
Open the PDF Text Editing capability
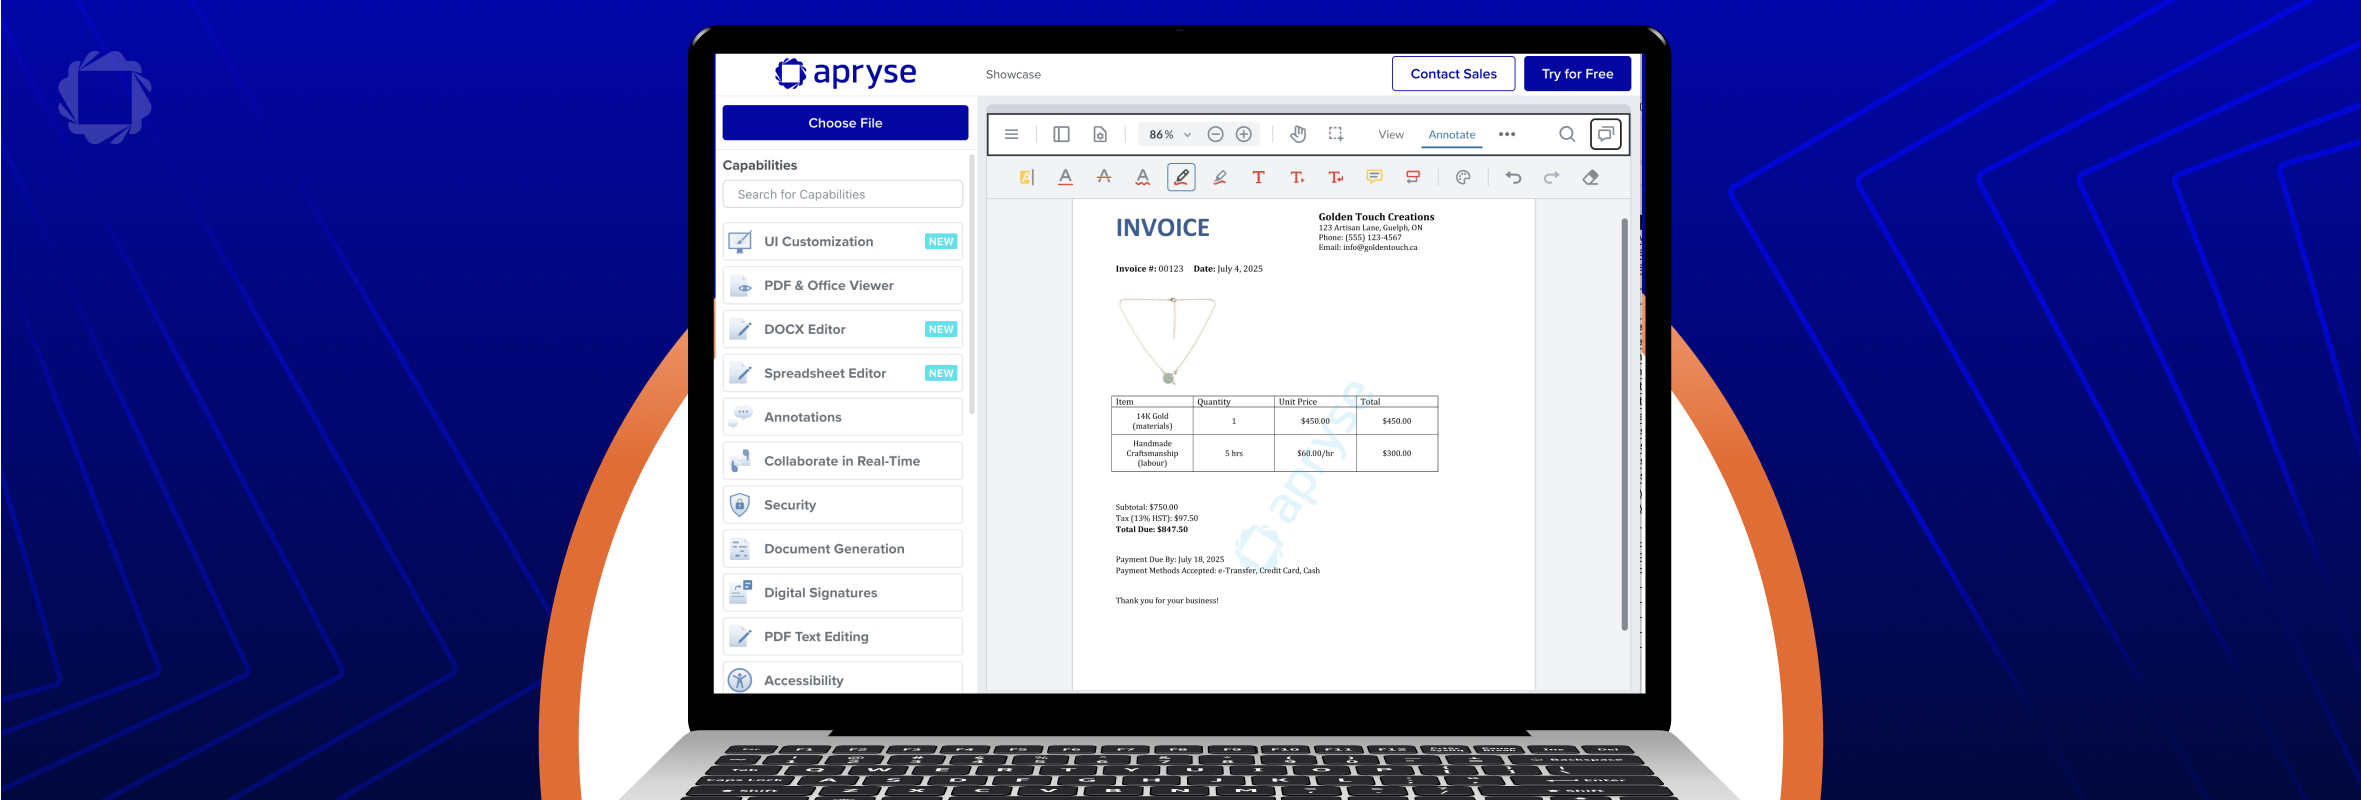coord(842,637)
